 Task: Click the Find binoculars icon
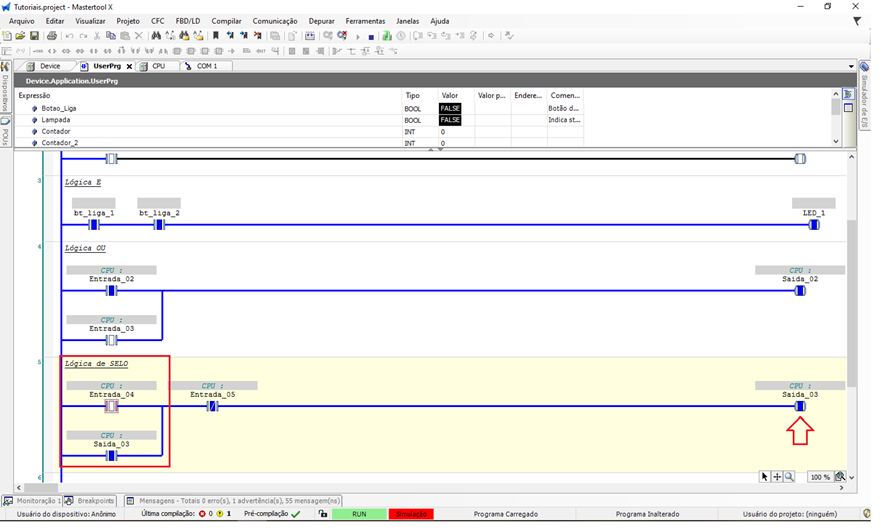click(157, 36)
